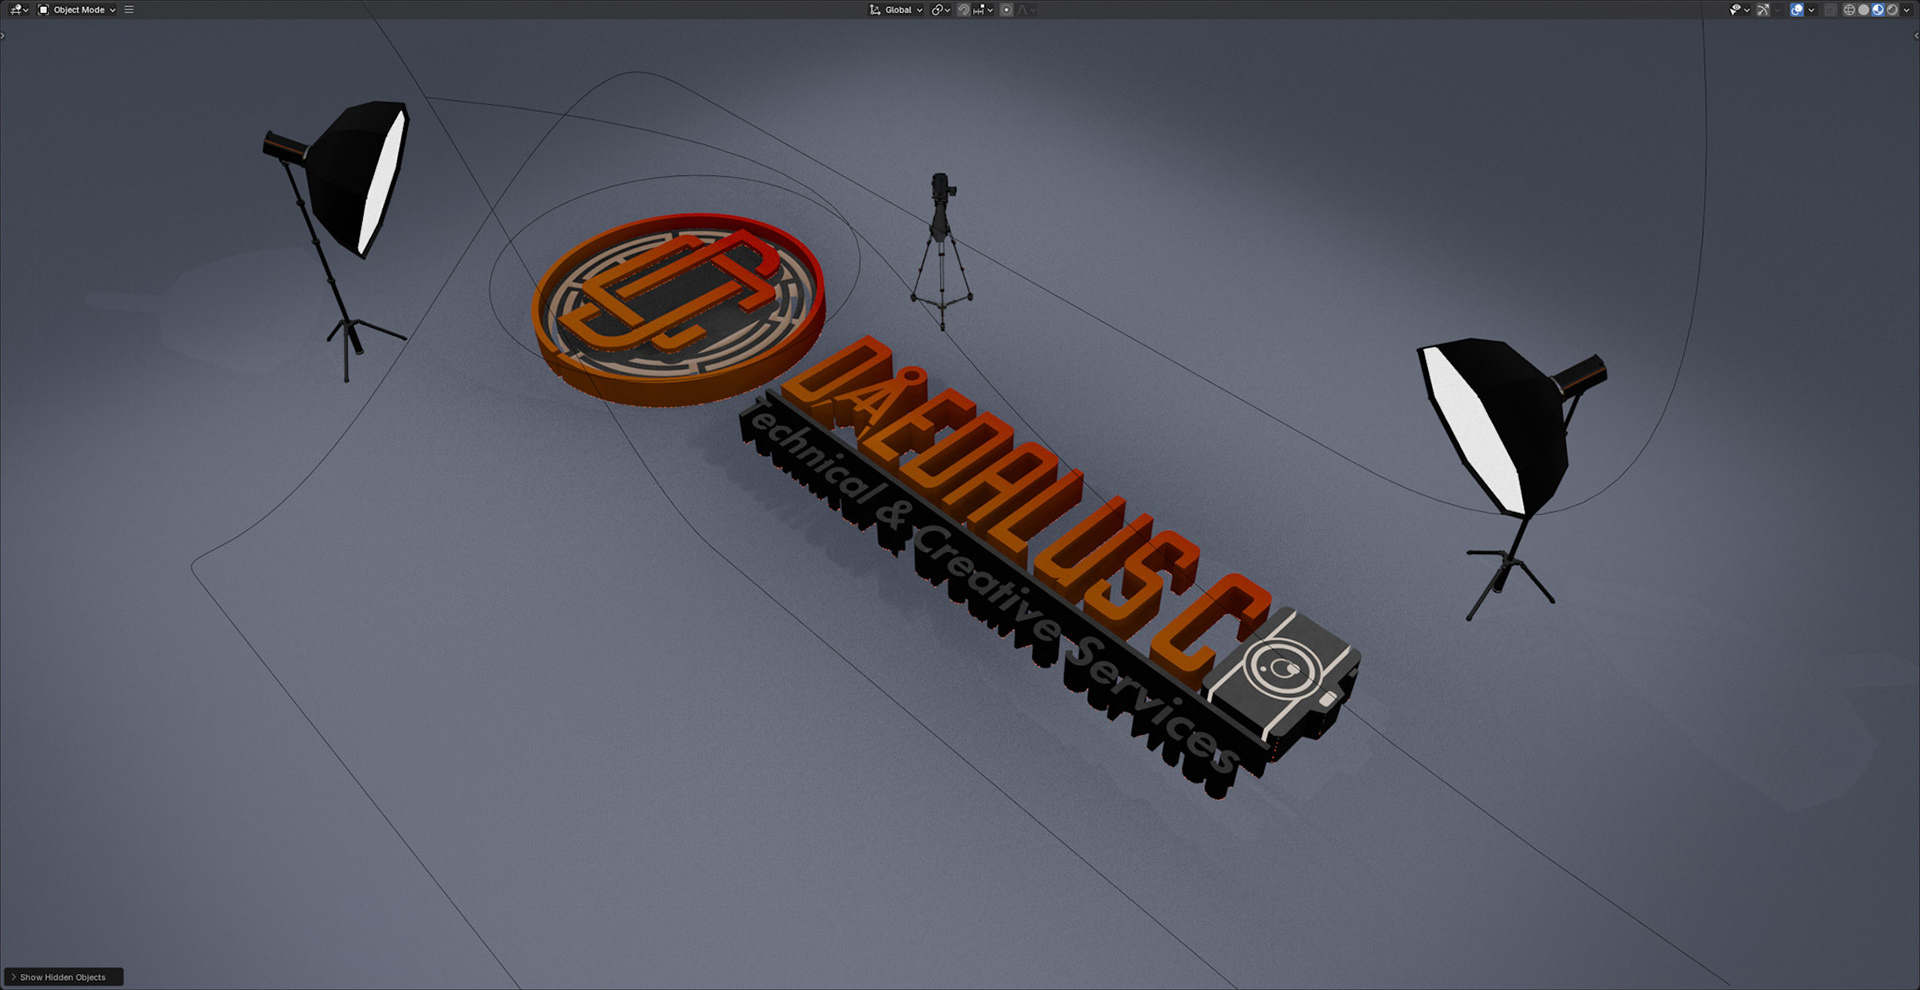Open the collapsed header menus hamburger
This screenshot has height=990, width=1920.
point(129,10)
